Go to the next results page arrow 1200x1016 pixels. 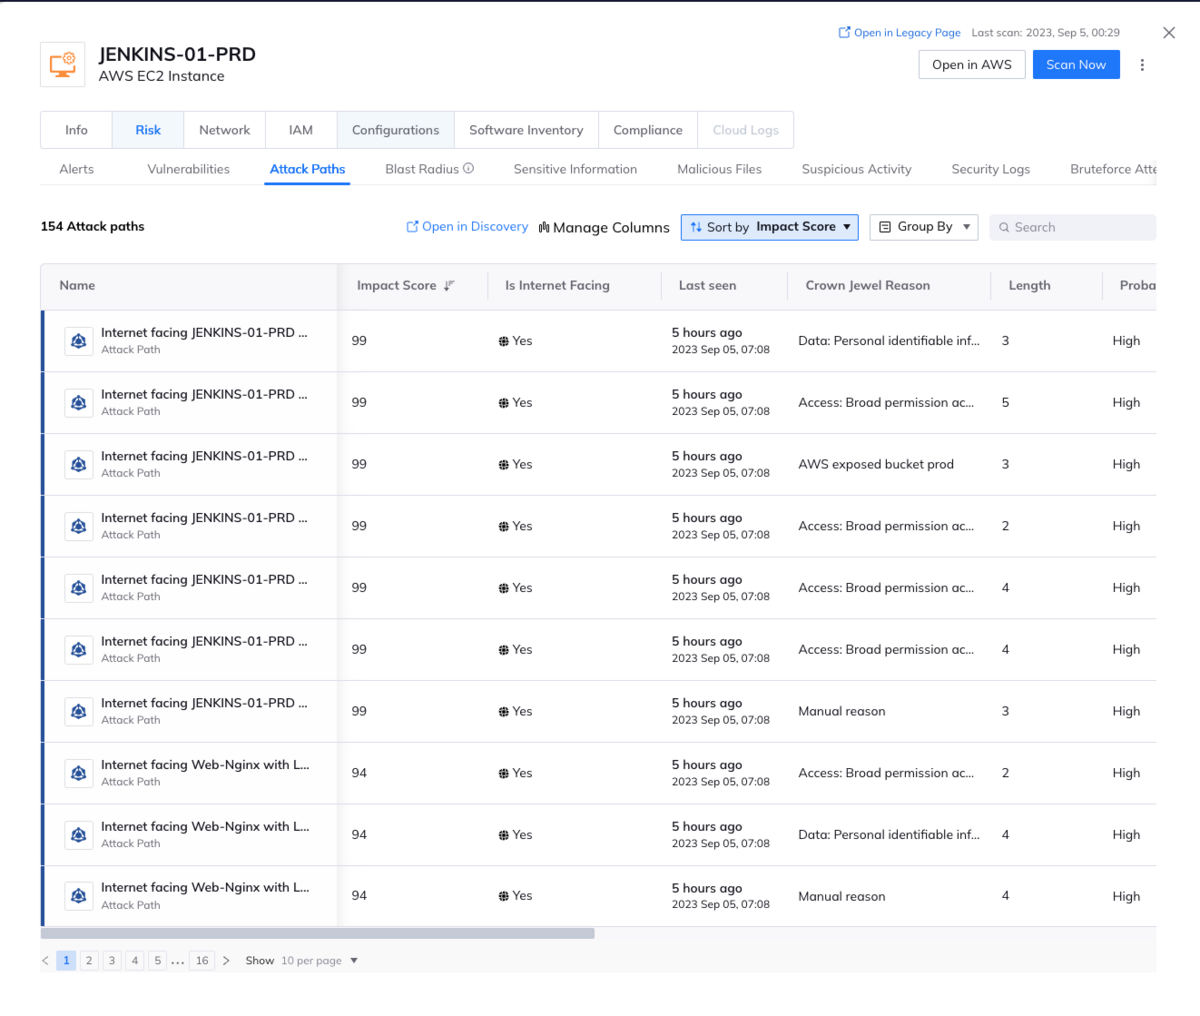(x=226, y=961)
